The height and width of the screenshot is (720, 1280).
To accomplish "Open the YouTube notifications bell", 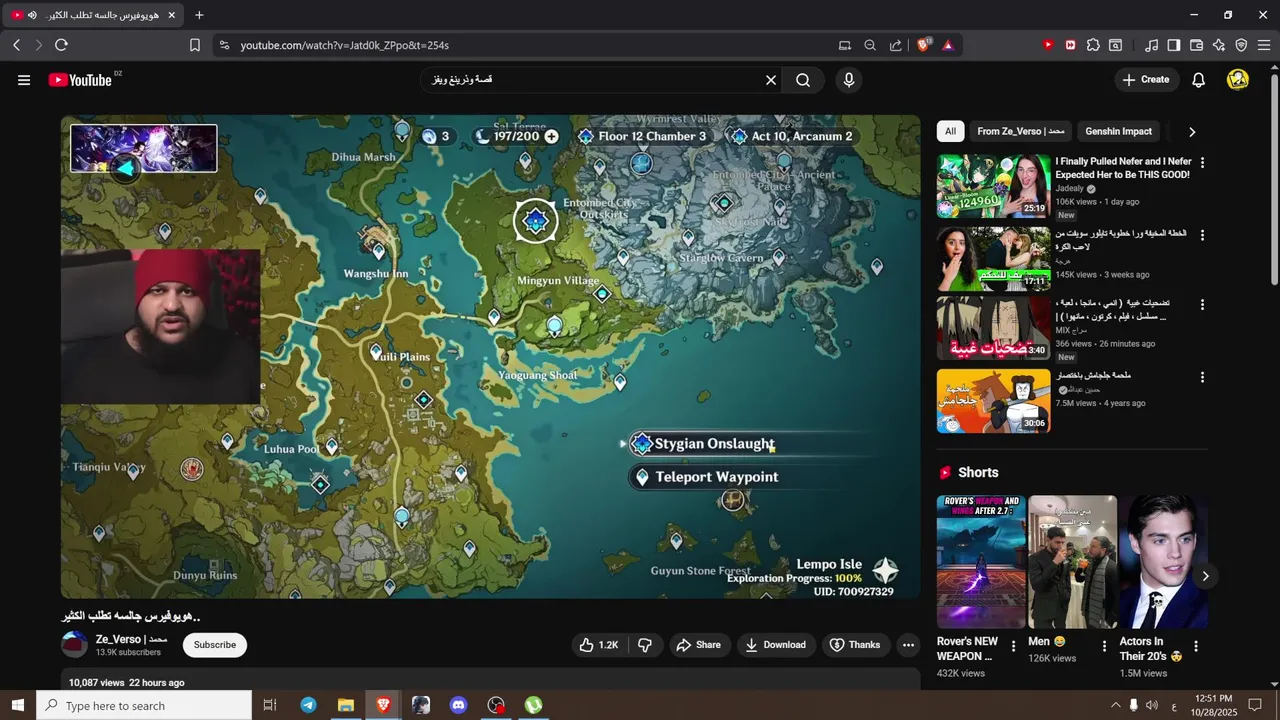I will coord(1198,80).
